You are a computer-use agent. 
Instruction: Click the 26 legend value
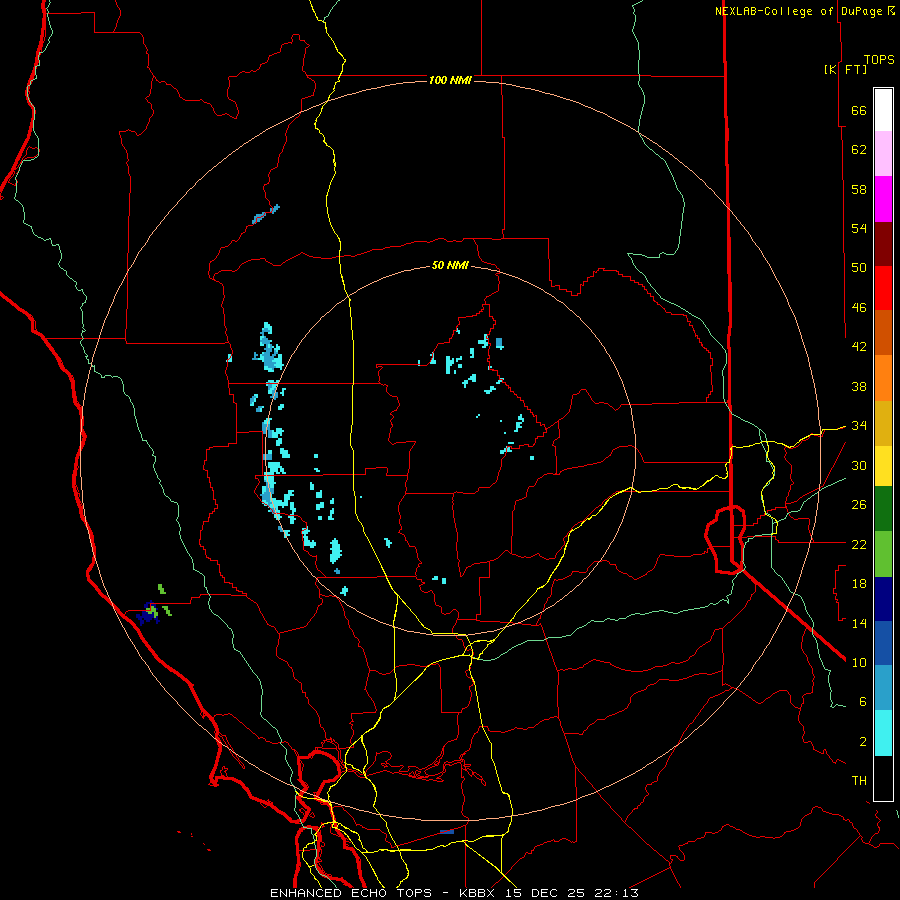[x=859, y=505]
